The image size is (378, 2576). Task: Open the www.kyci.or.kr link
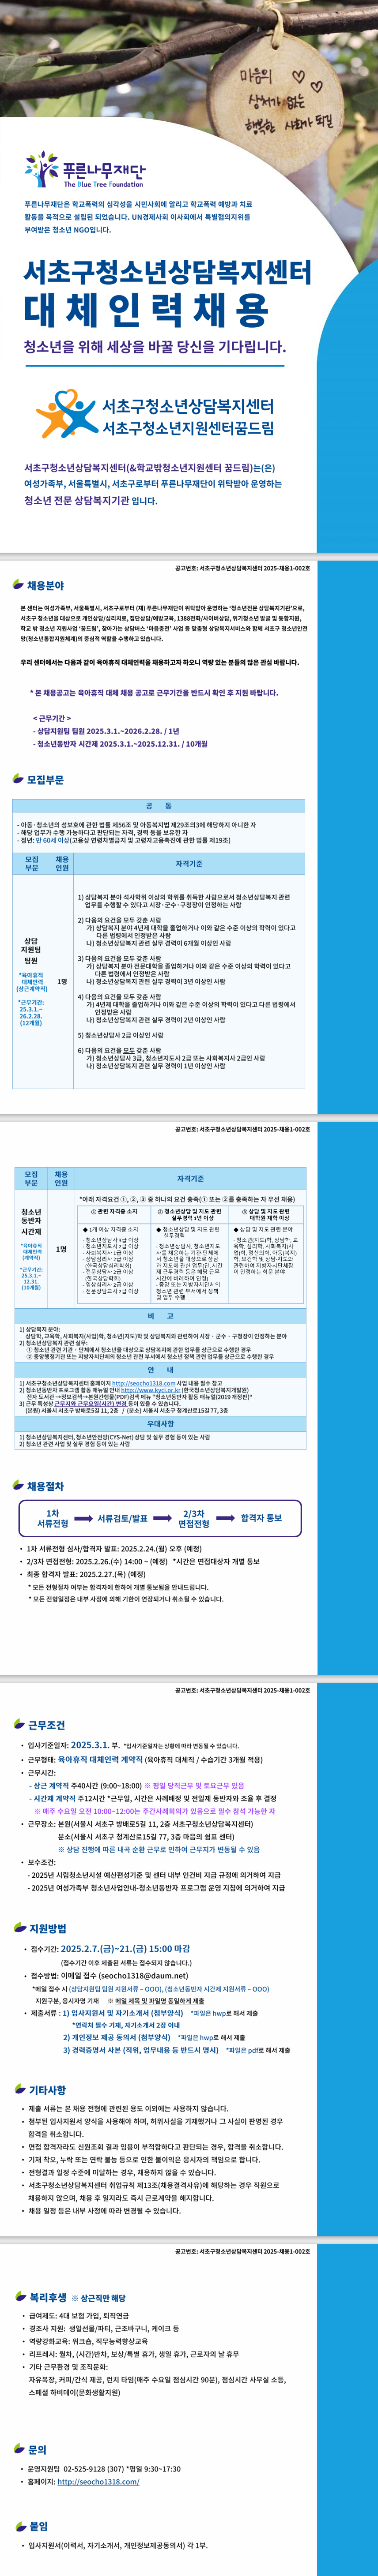pyautogui.click(x=150, y=1390)
